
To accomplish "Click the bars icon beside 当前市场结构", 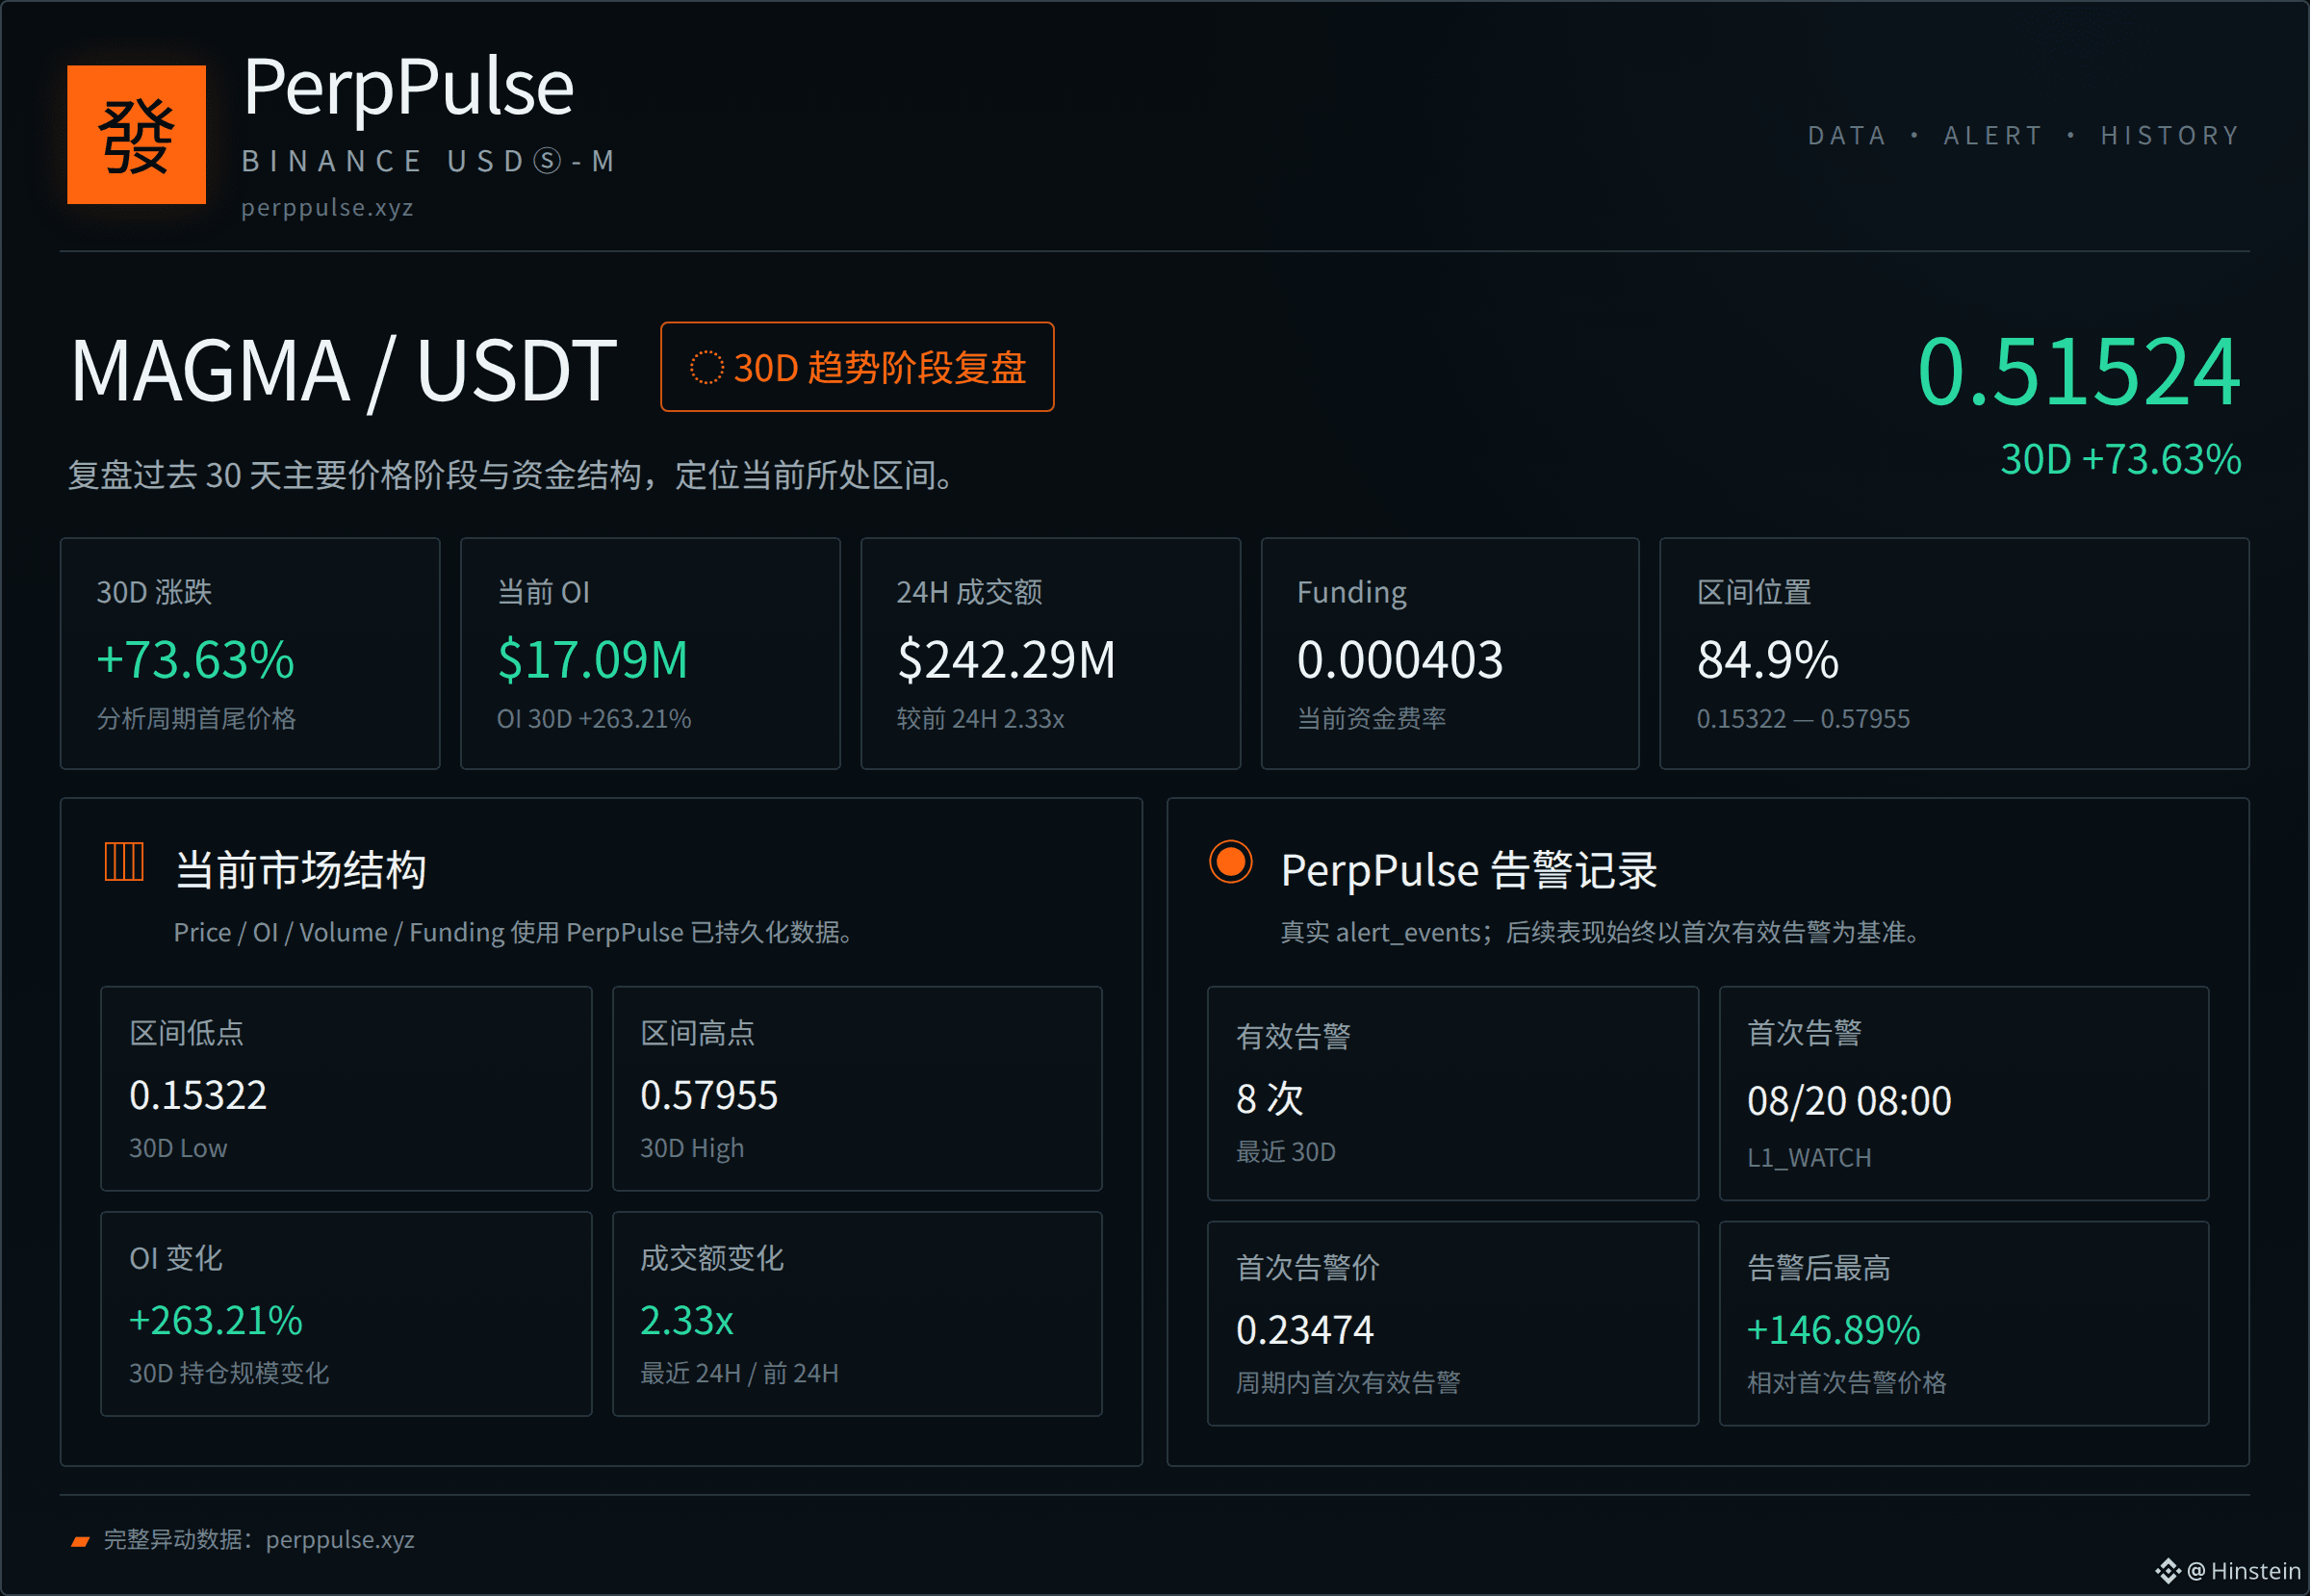I will click(124, 862).
